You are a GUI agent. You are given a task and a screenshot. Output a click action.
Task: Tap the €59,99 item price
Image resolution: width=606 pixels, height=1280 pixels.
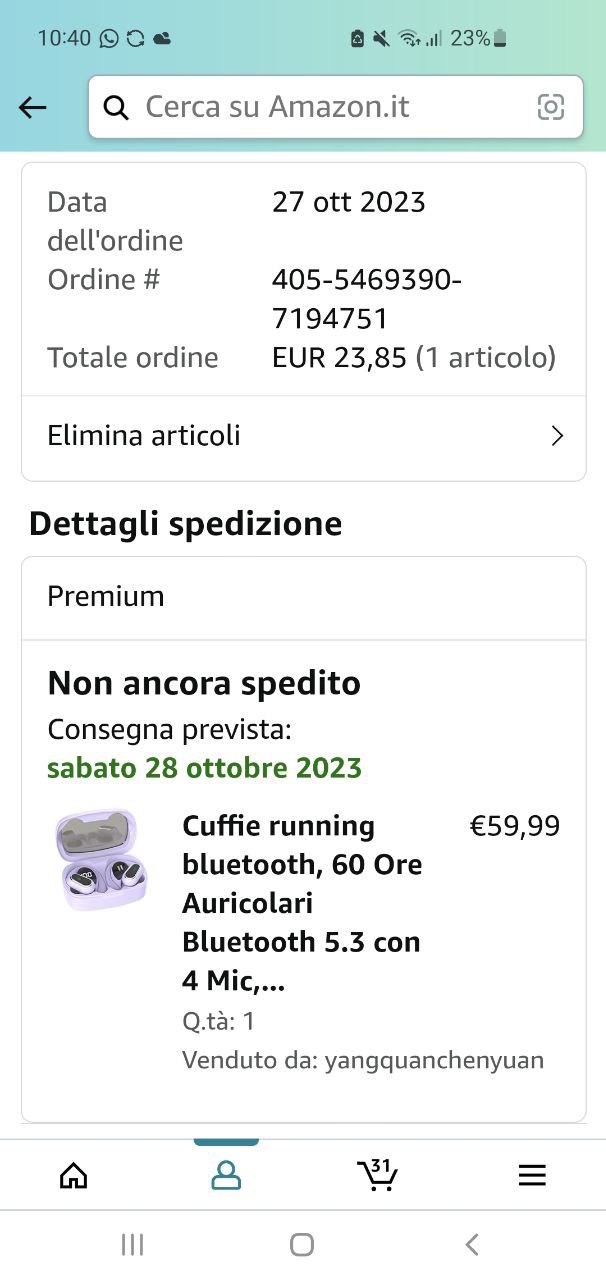coord(515,826)
